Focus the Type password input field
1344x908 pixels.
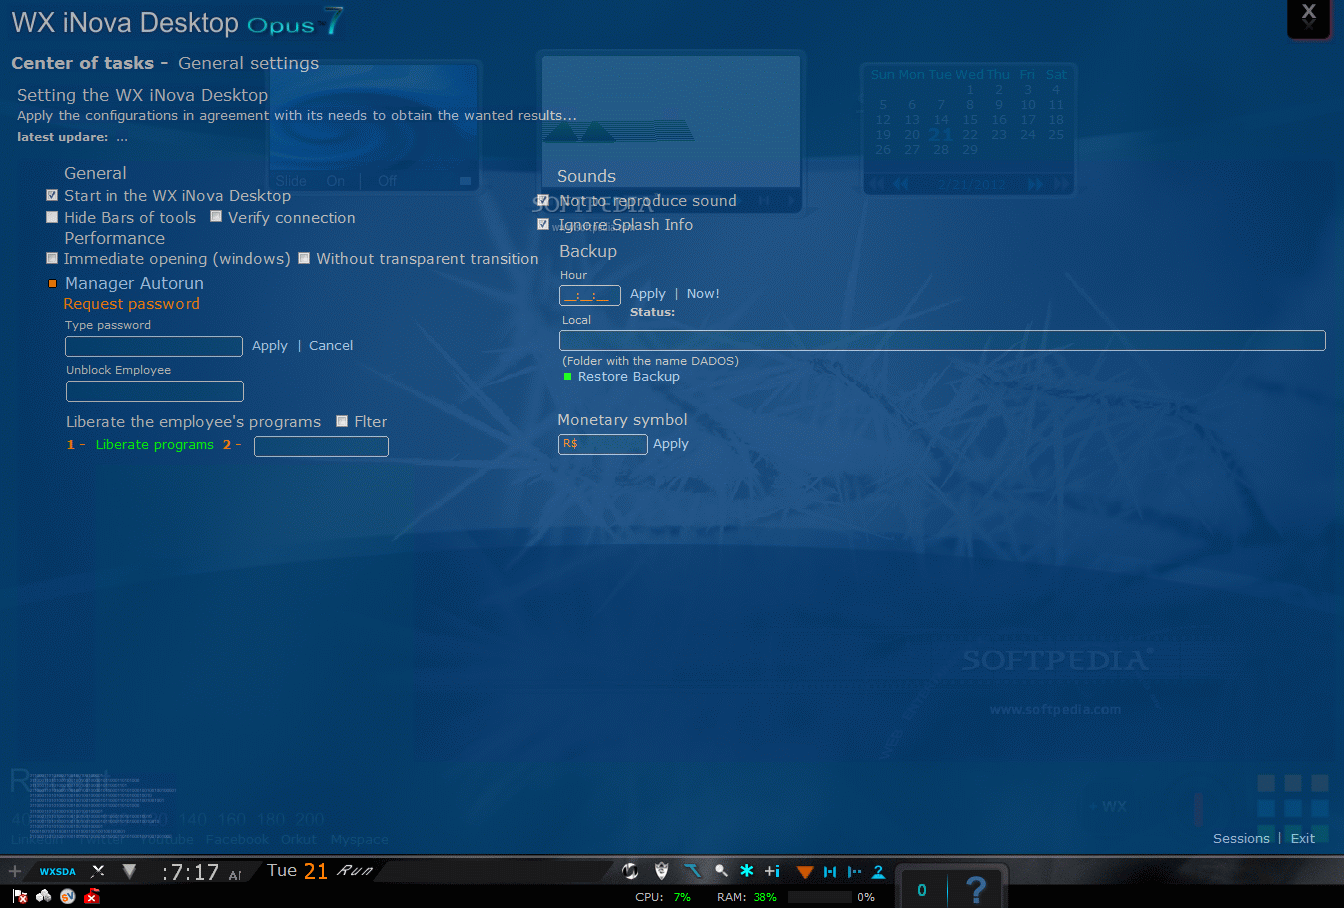[x=154, y=346]
